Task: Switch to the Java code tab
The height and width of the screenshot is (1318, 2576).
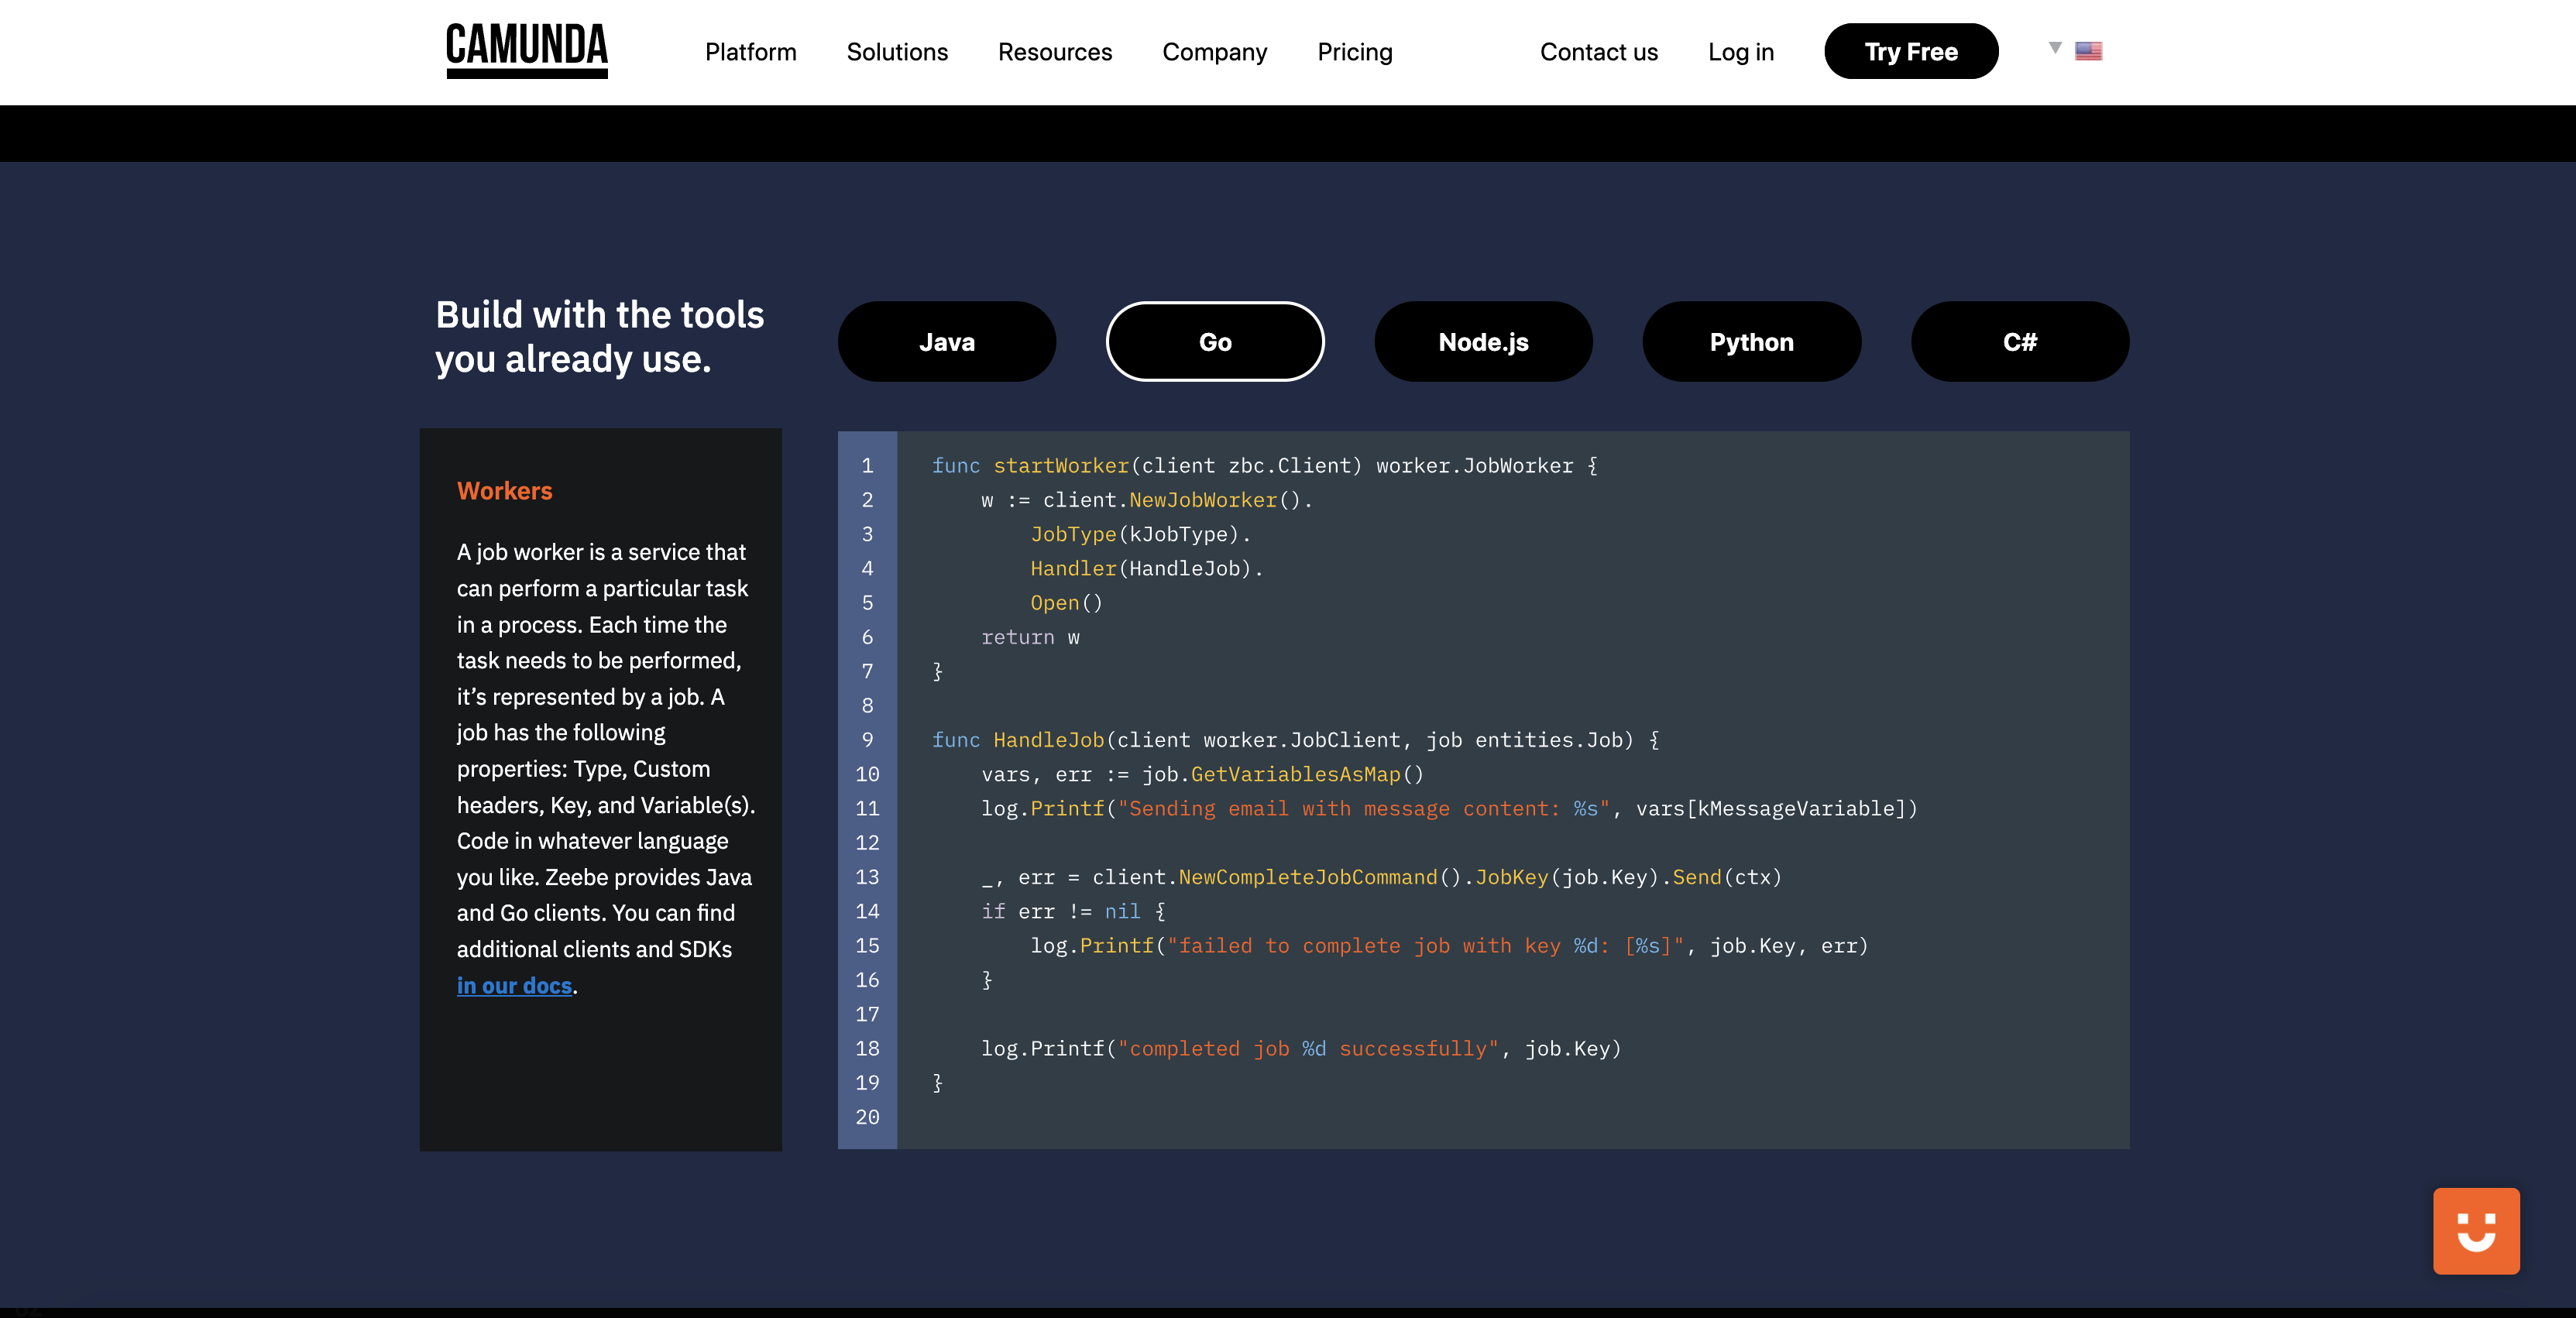Action: point(946,341)
